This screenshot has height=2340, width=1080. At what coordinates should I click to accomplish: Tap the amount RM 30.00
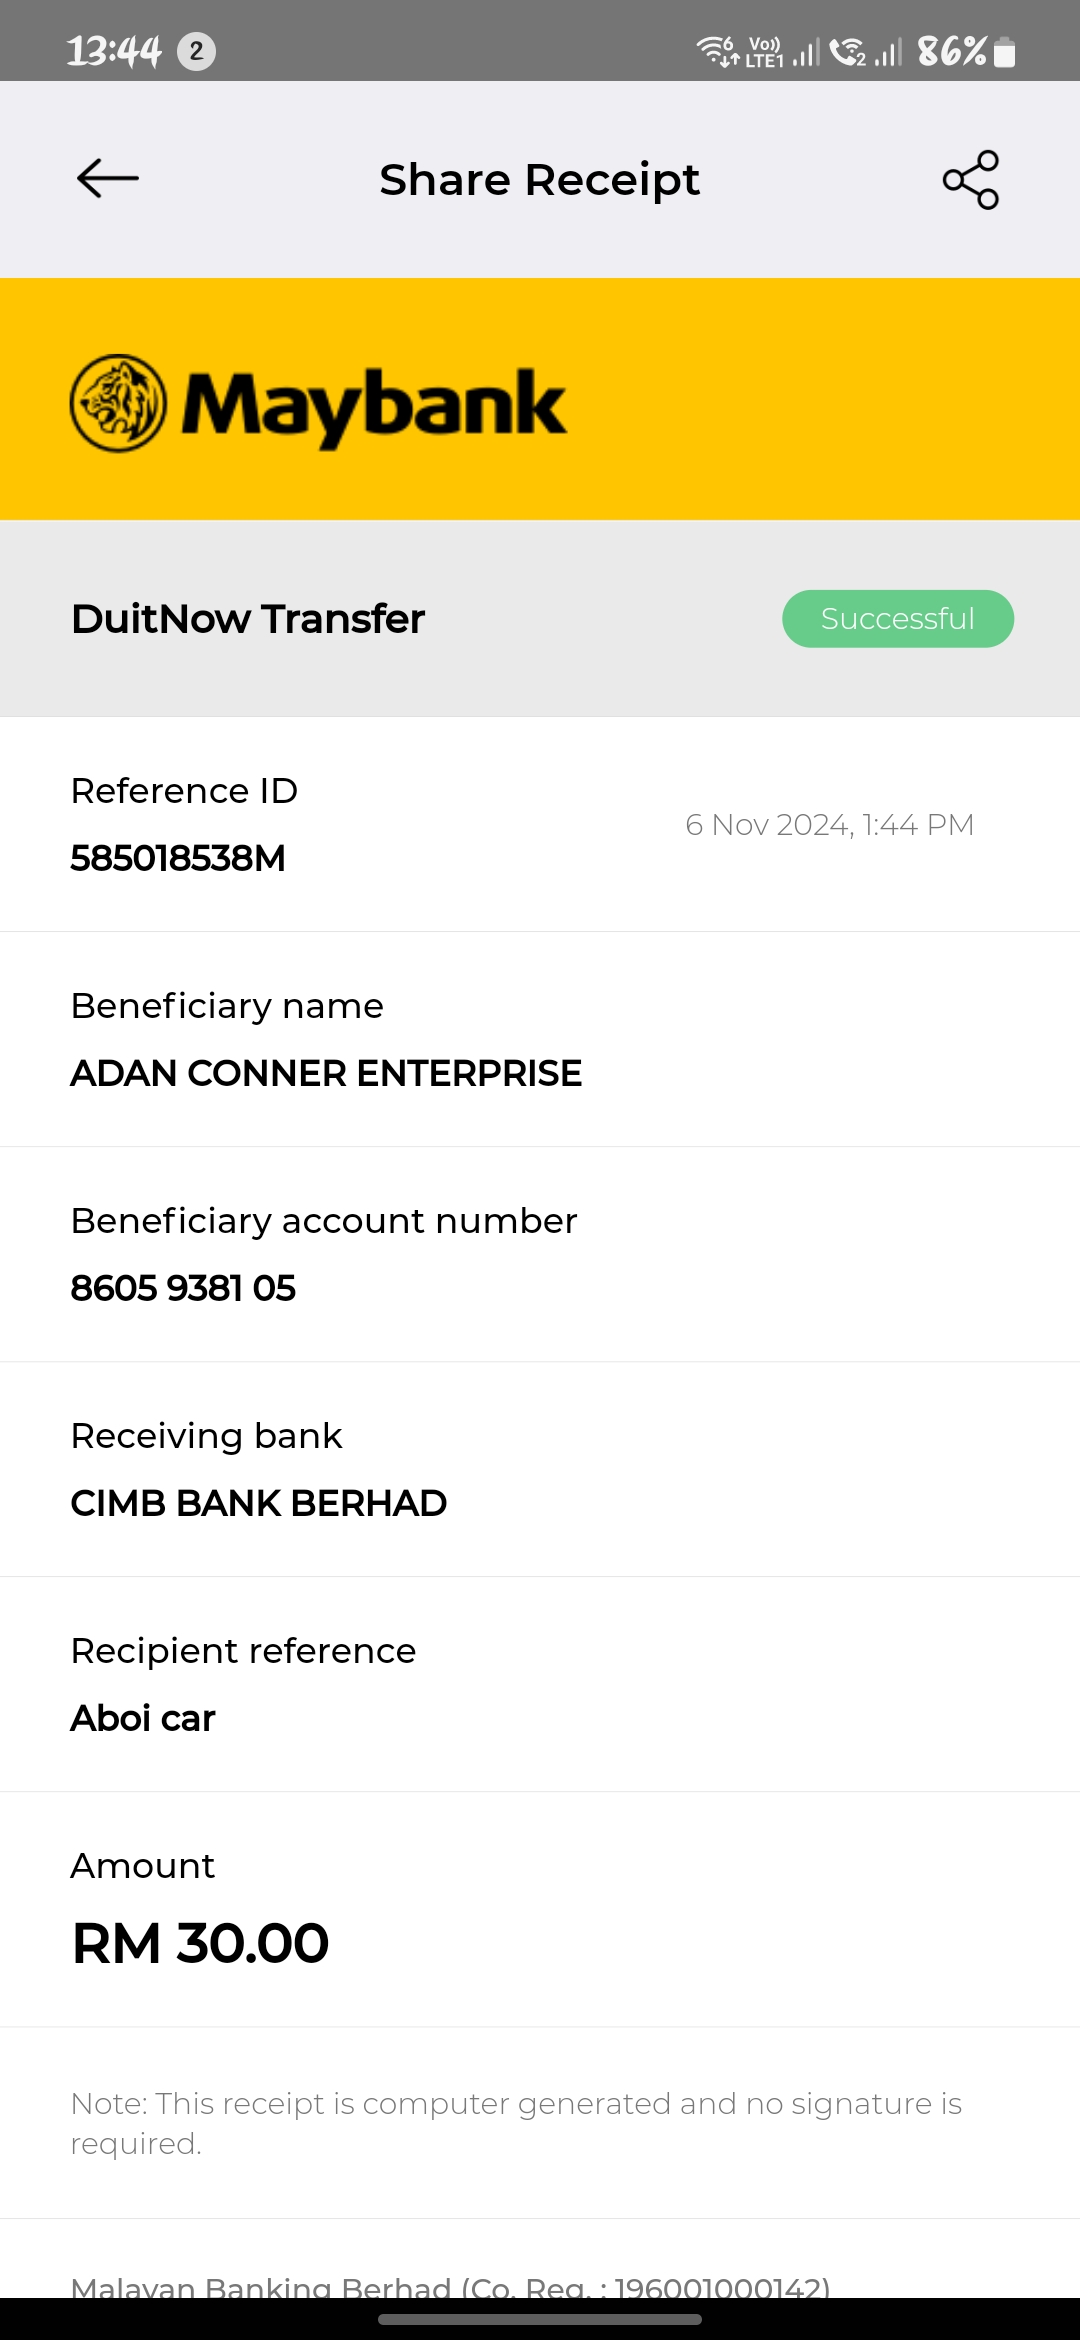[x=200, y=1943]
